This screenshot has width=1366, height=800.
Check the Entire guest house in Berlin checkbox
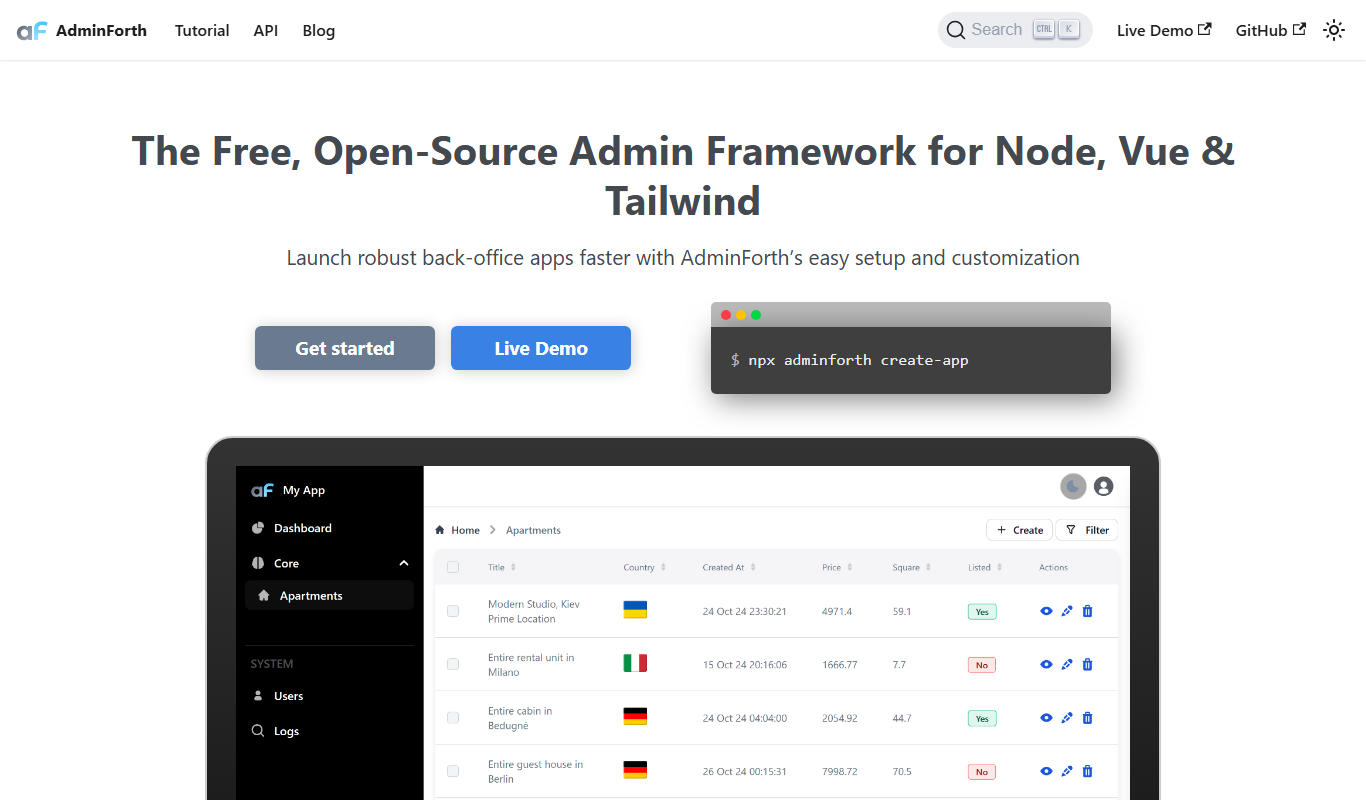[x=453, y=771]
